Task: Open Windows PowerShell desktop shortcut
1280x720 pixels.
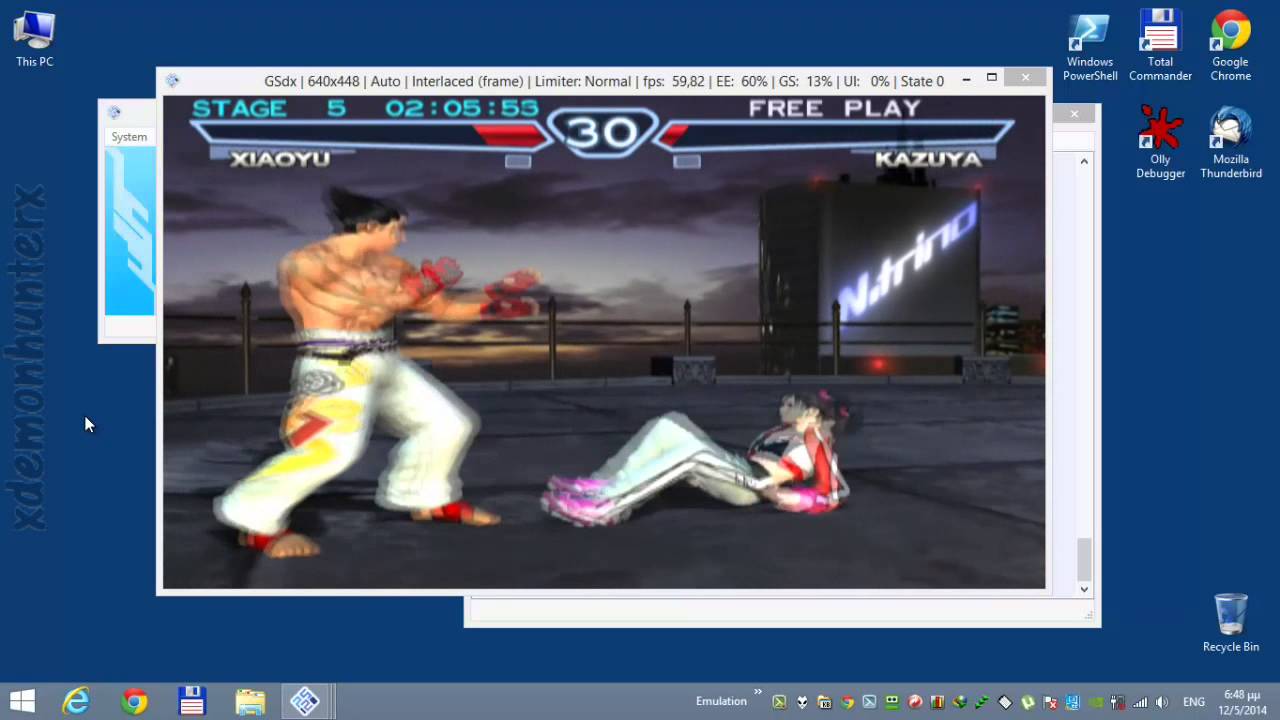Action: pyautogui.click(x=1090, y=46)
